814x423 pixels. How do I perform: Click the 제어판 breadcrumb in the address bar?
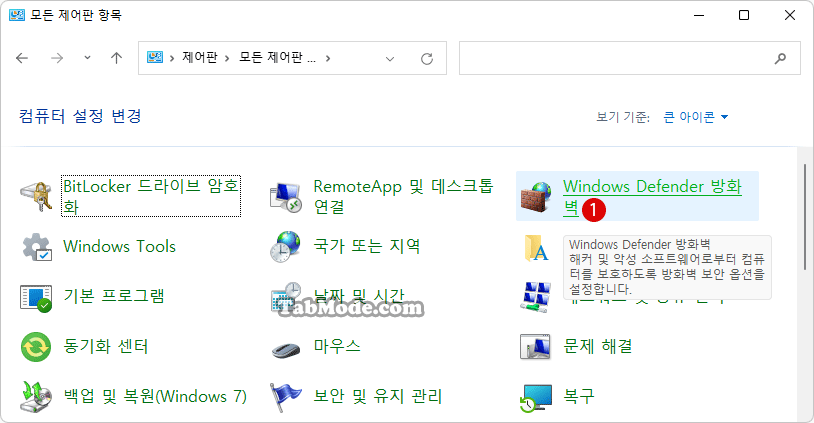pos(200,57)
